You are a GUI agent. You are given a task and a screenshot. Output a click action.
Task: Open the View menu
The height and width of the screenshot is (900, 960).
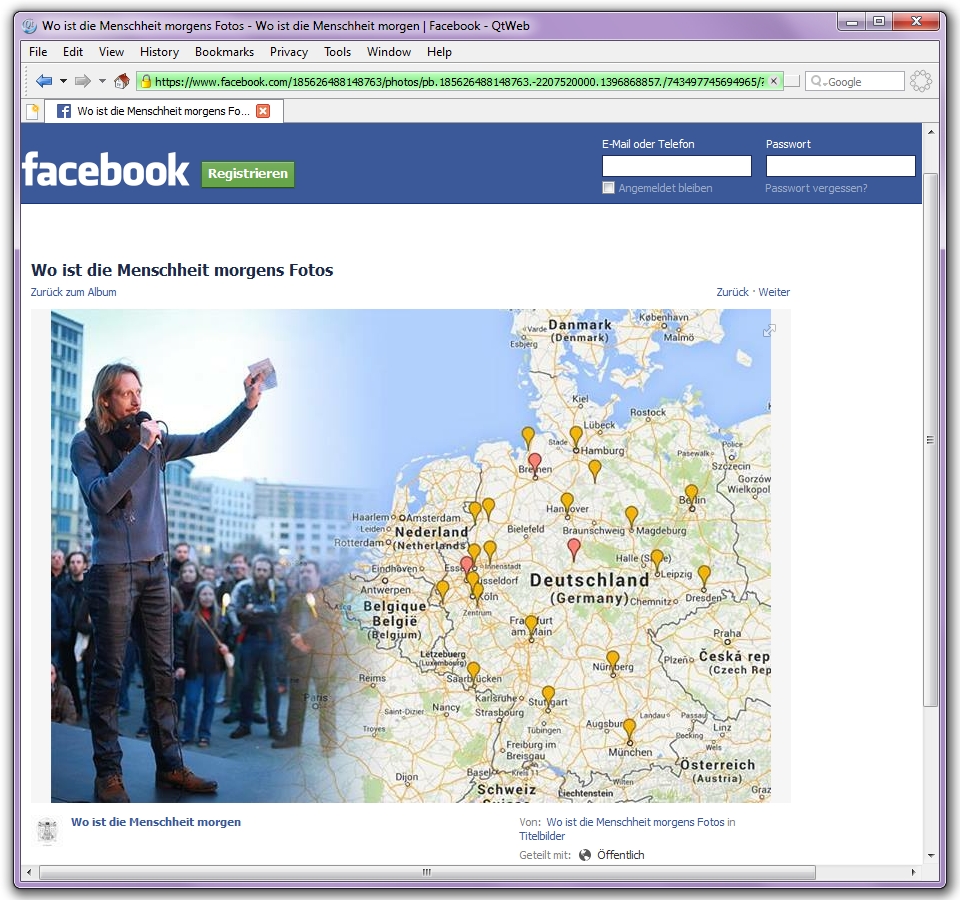(x=111, y=52)
